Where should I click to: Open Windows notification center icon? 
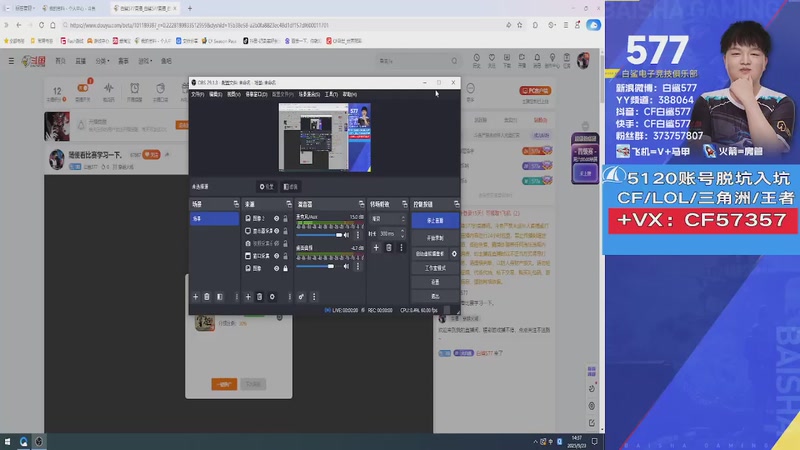click(x=594, y=441)
